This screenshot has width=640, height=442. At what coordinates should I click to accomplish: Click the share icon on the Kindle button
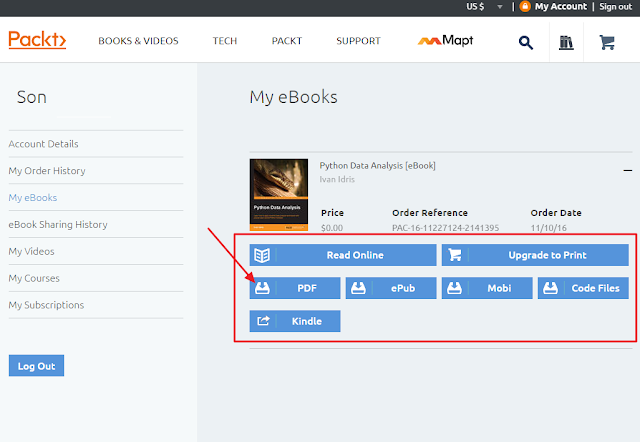tap(263, 321)
